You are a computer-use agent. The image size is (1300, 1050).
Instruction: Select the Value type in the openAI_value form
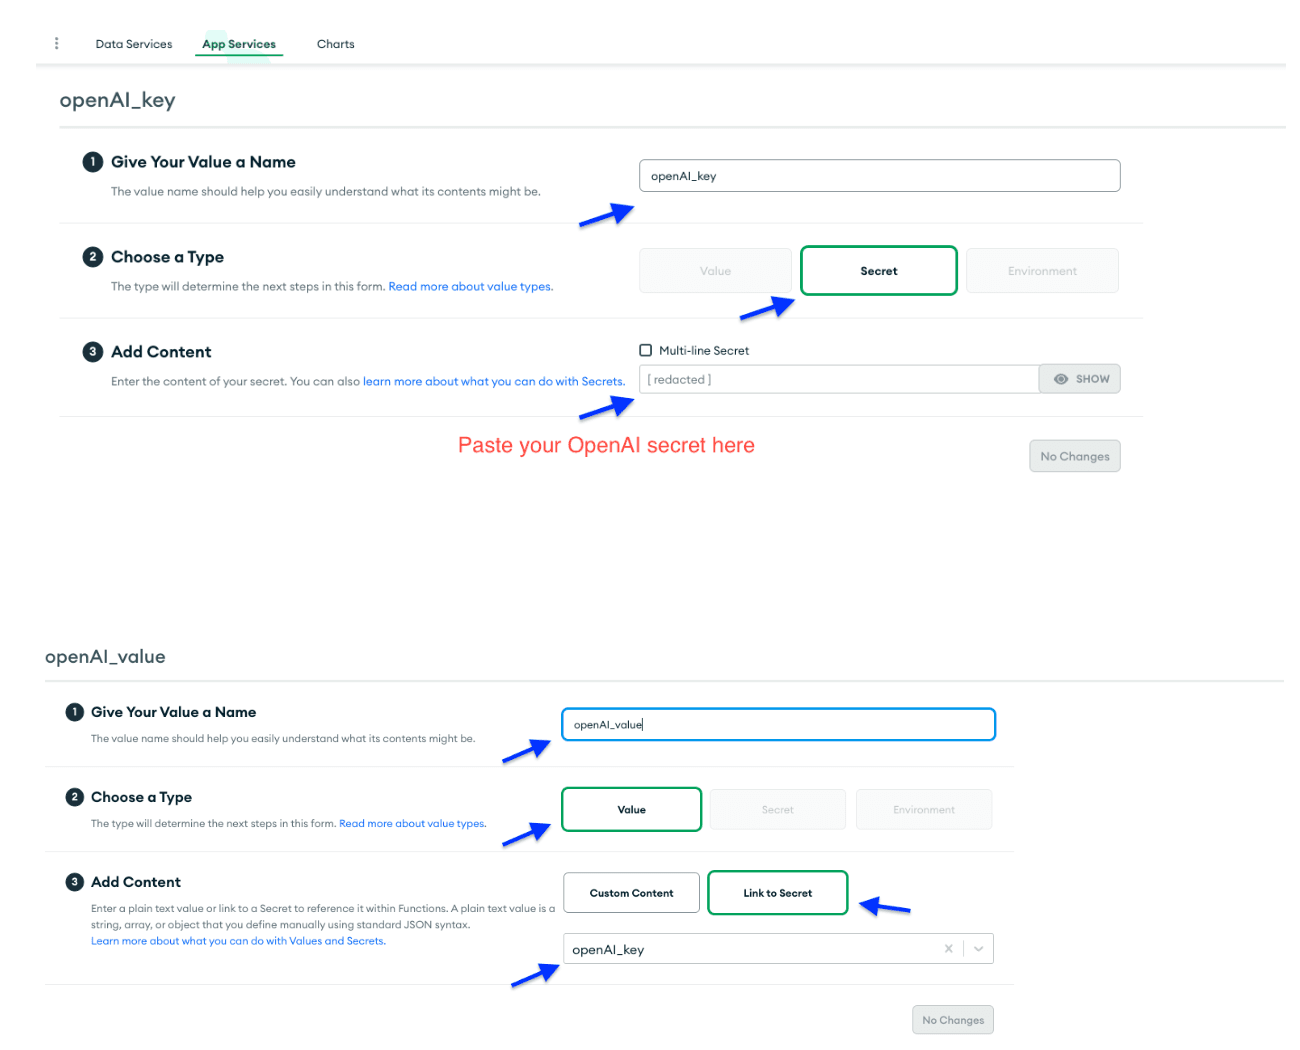[631, 810]
